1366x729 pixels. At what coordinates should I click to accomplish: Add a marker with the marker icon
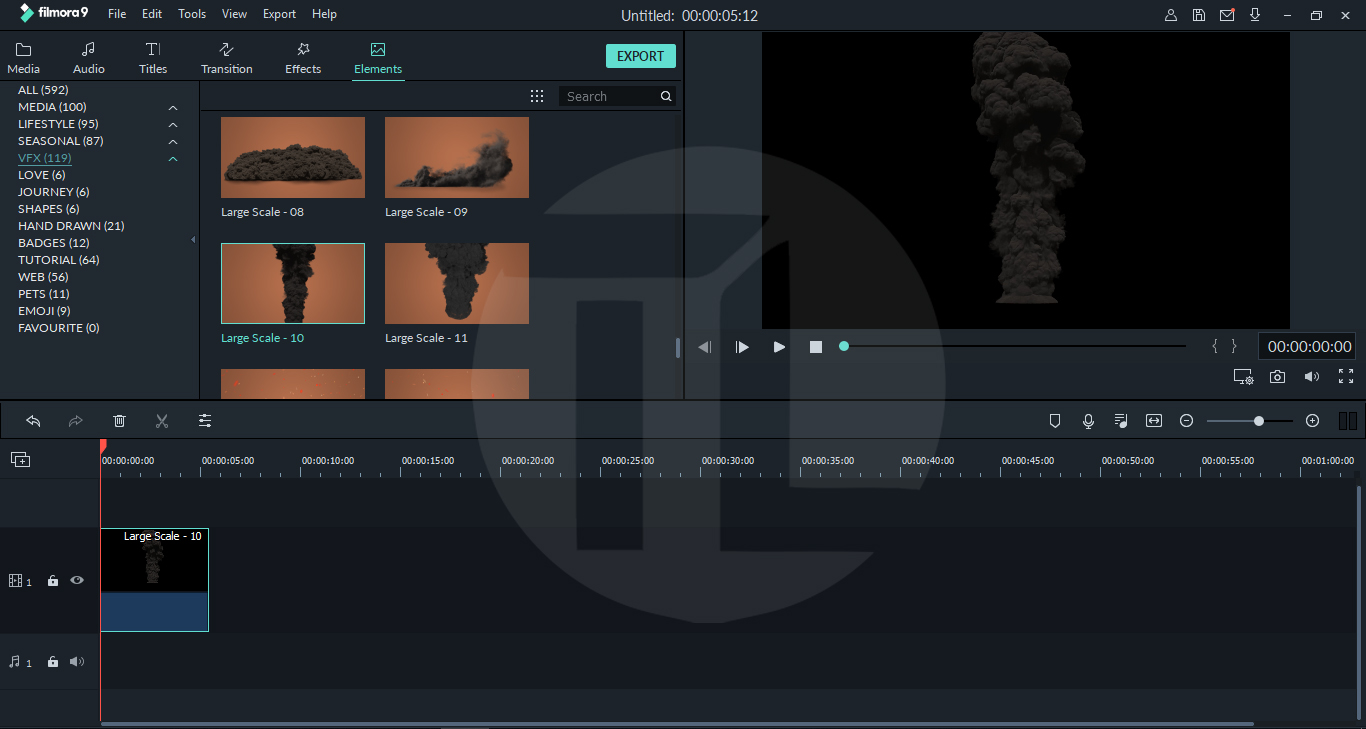tap(1054, 421)
